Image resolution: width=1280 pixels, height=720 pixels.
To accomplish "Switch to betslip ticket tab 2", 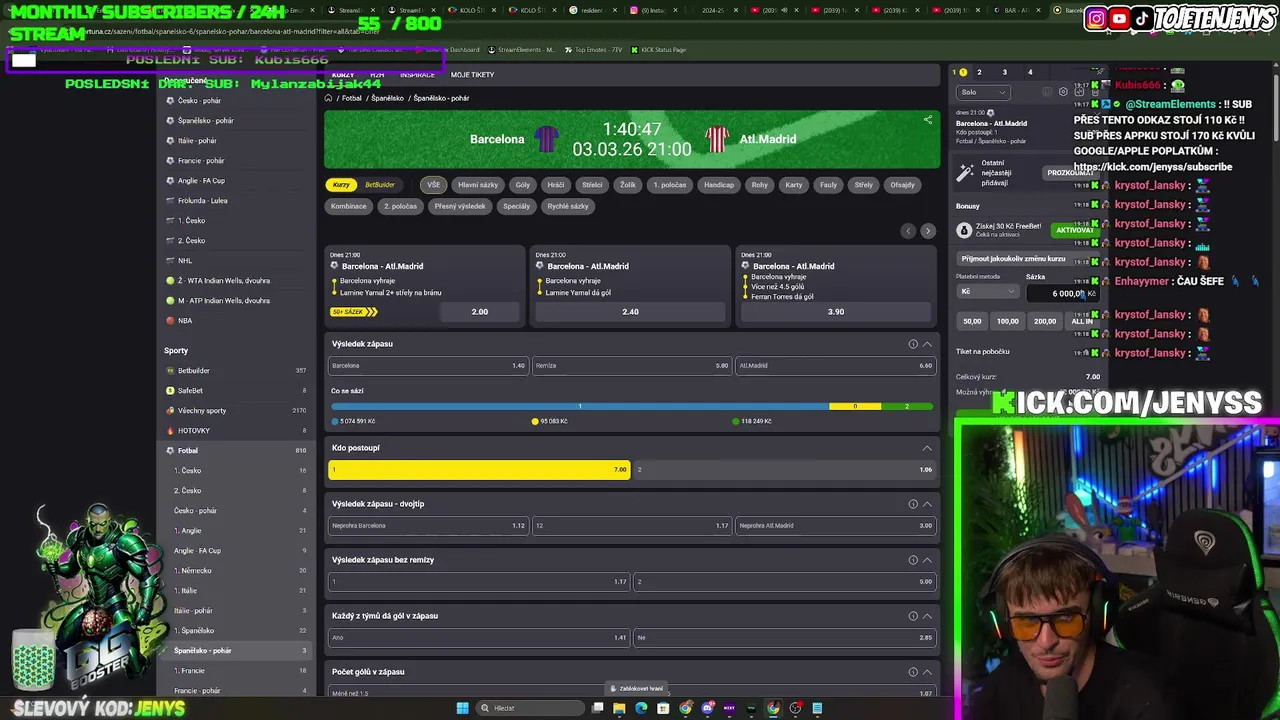I will click(979, 72).
